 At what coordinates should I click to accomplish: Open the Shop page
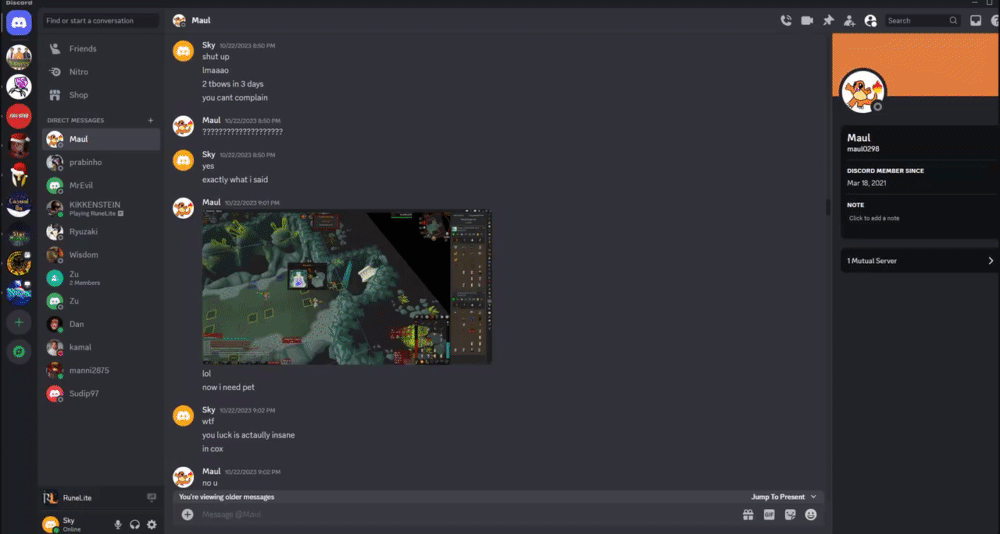(101, 95)
